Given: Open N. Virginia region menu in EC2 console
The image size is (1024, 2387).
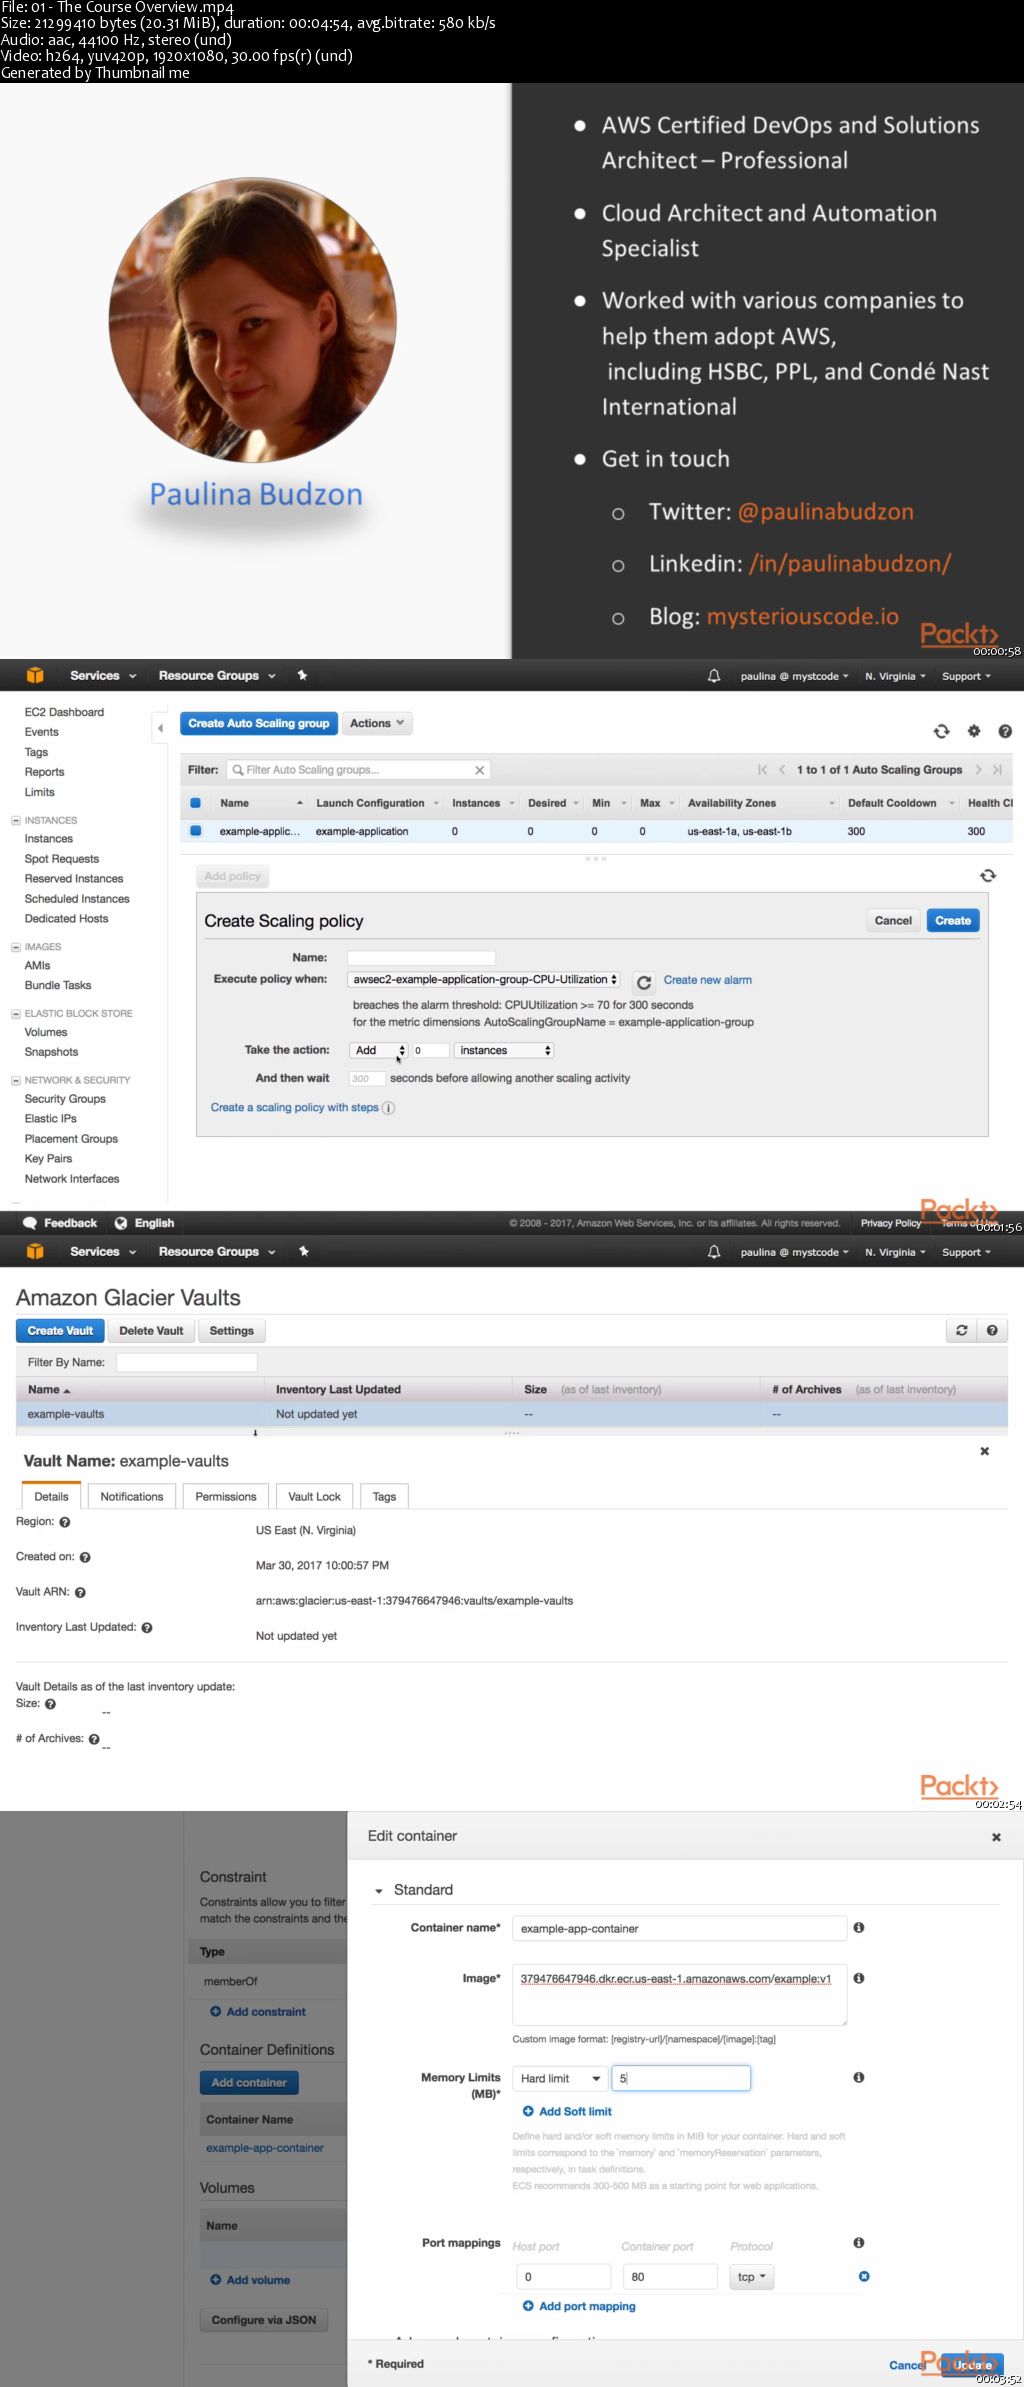Looking at the screenshot, I should [895, 676].
